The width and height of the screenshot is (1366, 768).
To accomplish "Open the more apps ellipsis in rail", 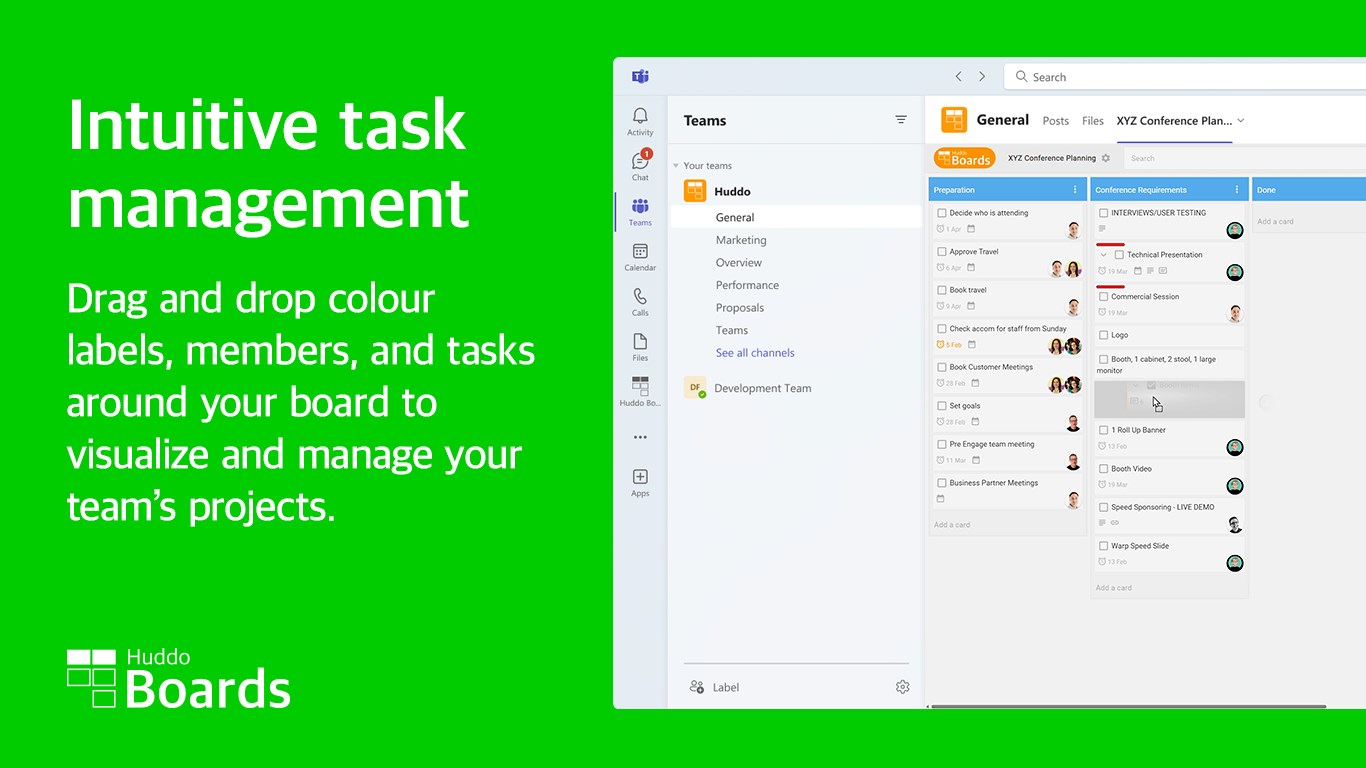I will point(640,437).
